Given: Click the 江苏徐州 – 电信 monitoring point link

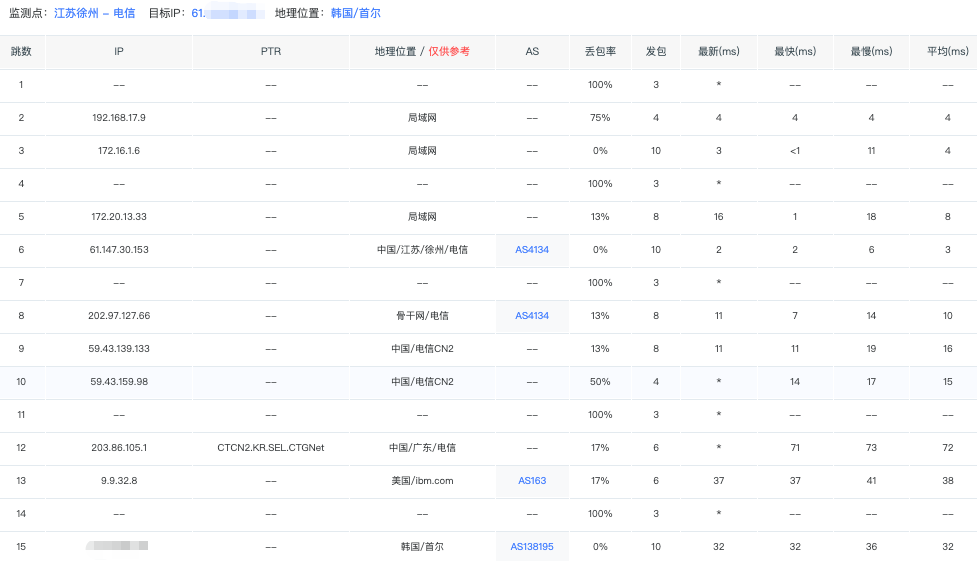Looking at the screenshot, I should click(x=94, y=13).
